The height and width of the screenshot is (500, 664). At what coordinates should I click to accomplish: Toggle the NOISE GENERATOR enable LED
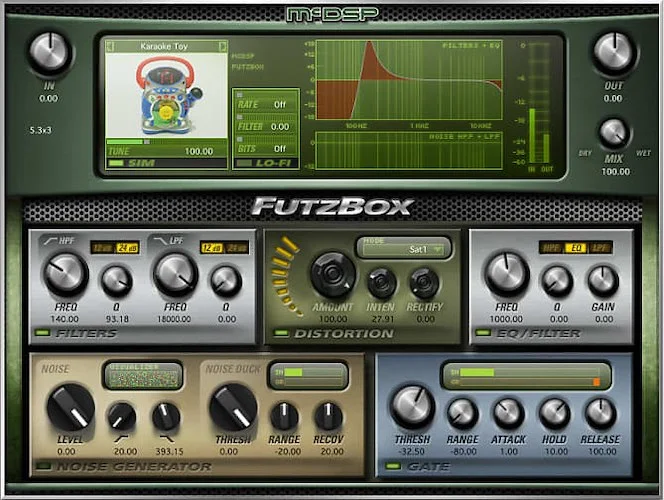tap(43, 466)
